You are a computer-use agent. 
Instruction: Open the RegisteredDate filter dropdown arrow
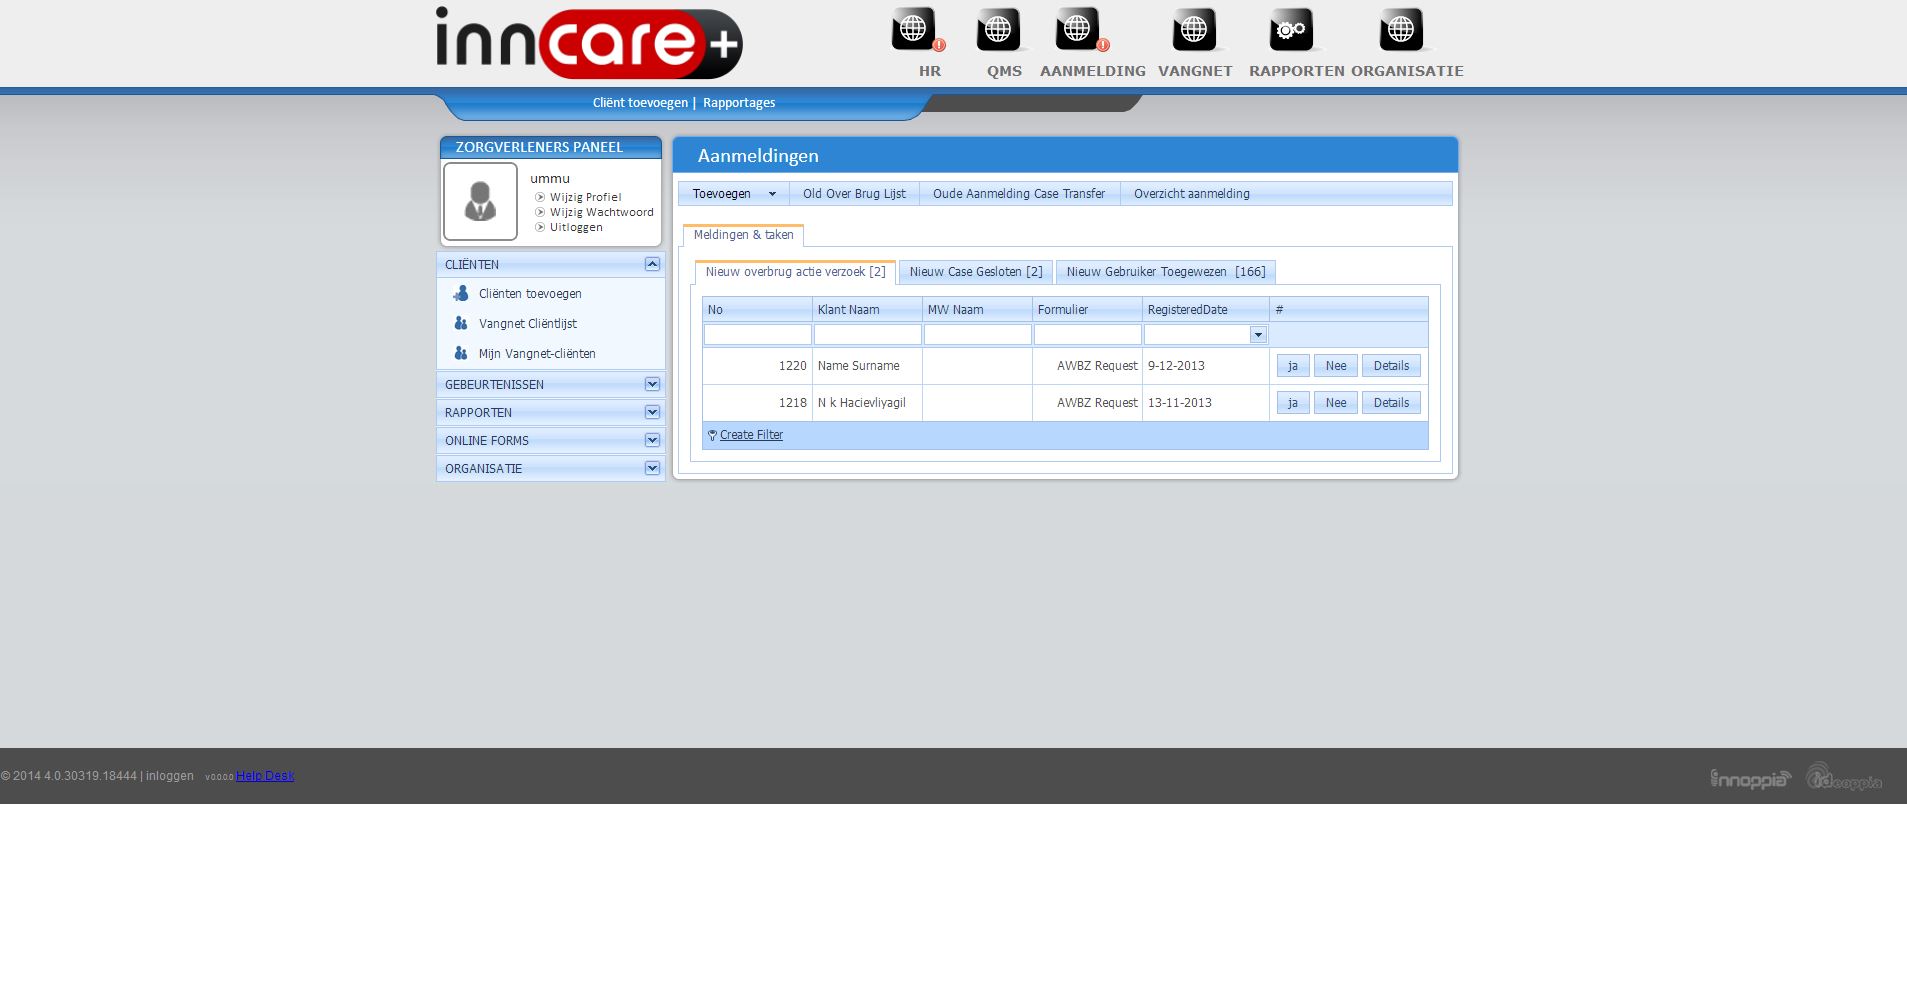1258,335
